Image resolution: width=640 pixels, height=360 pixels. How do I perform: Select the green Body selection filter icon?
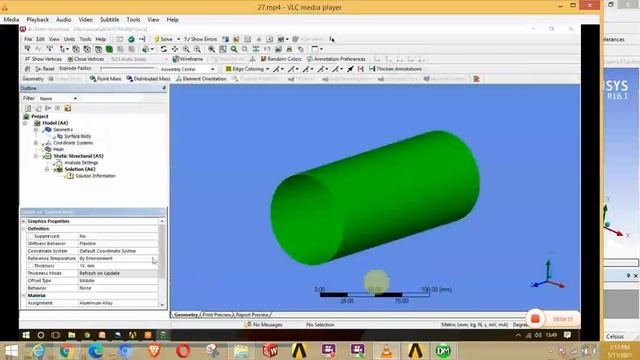tap(109, 49)
